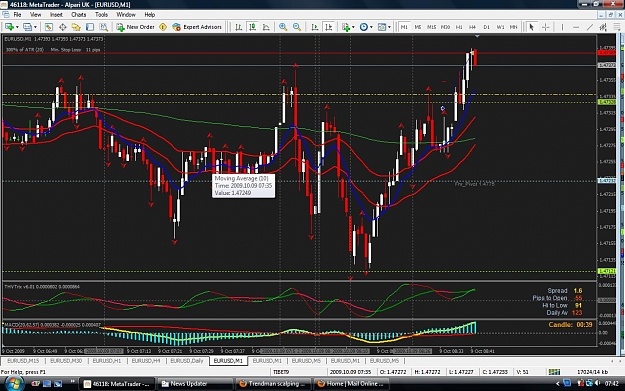The width and height of the screenshot is (625, 391).
Task: Select the Crosshair tool
Action: pos(545,27)
